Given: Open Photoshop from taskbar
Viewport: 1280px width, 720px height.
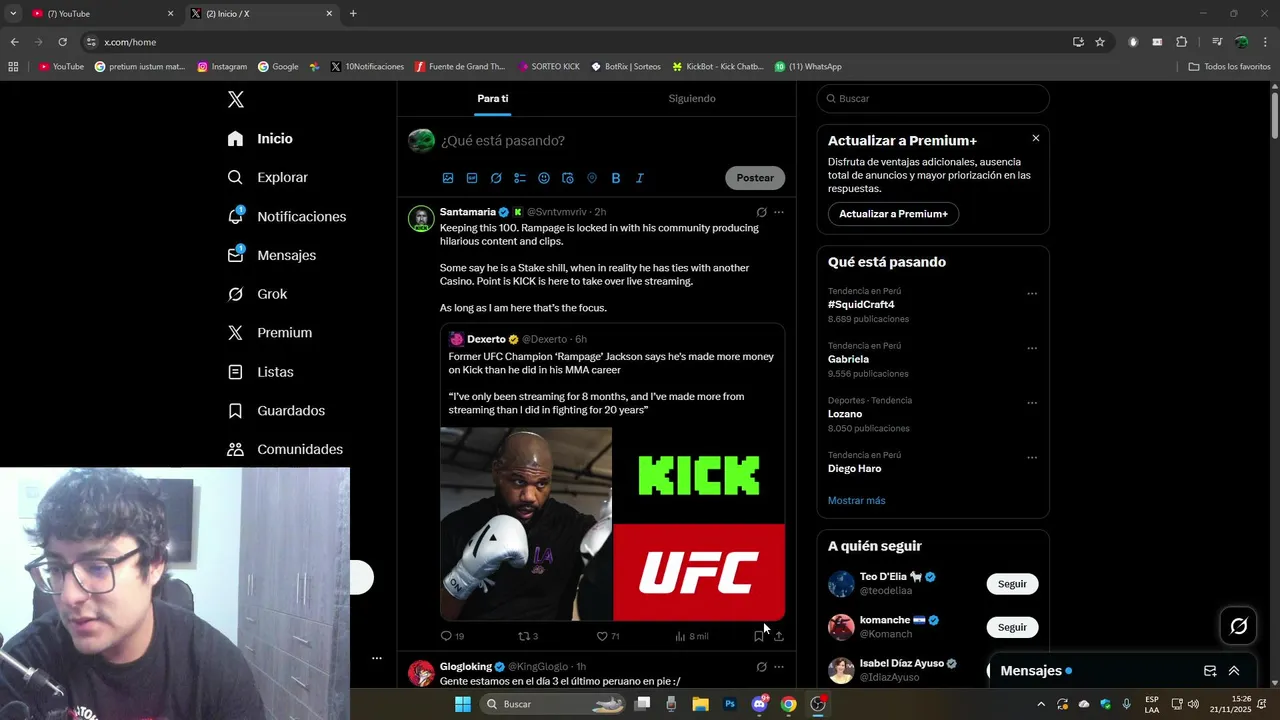Looking at the screenshot, I should pyautogui.click(x=730, y=704).
